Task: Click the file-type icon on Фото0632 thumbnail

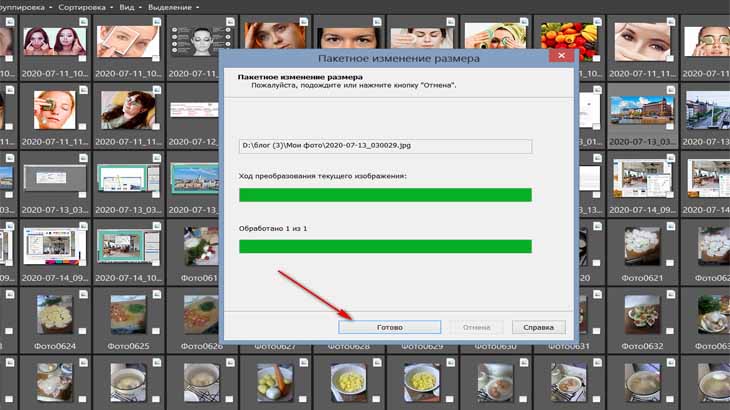Action: [671, 294]
